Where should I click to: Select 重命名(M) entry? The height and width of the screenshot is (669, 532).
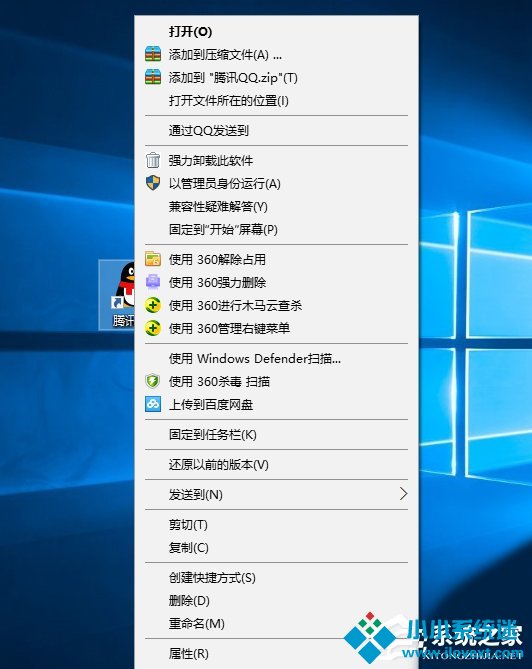coord(276,623)
